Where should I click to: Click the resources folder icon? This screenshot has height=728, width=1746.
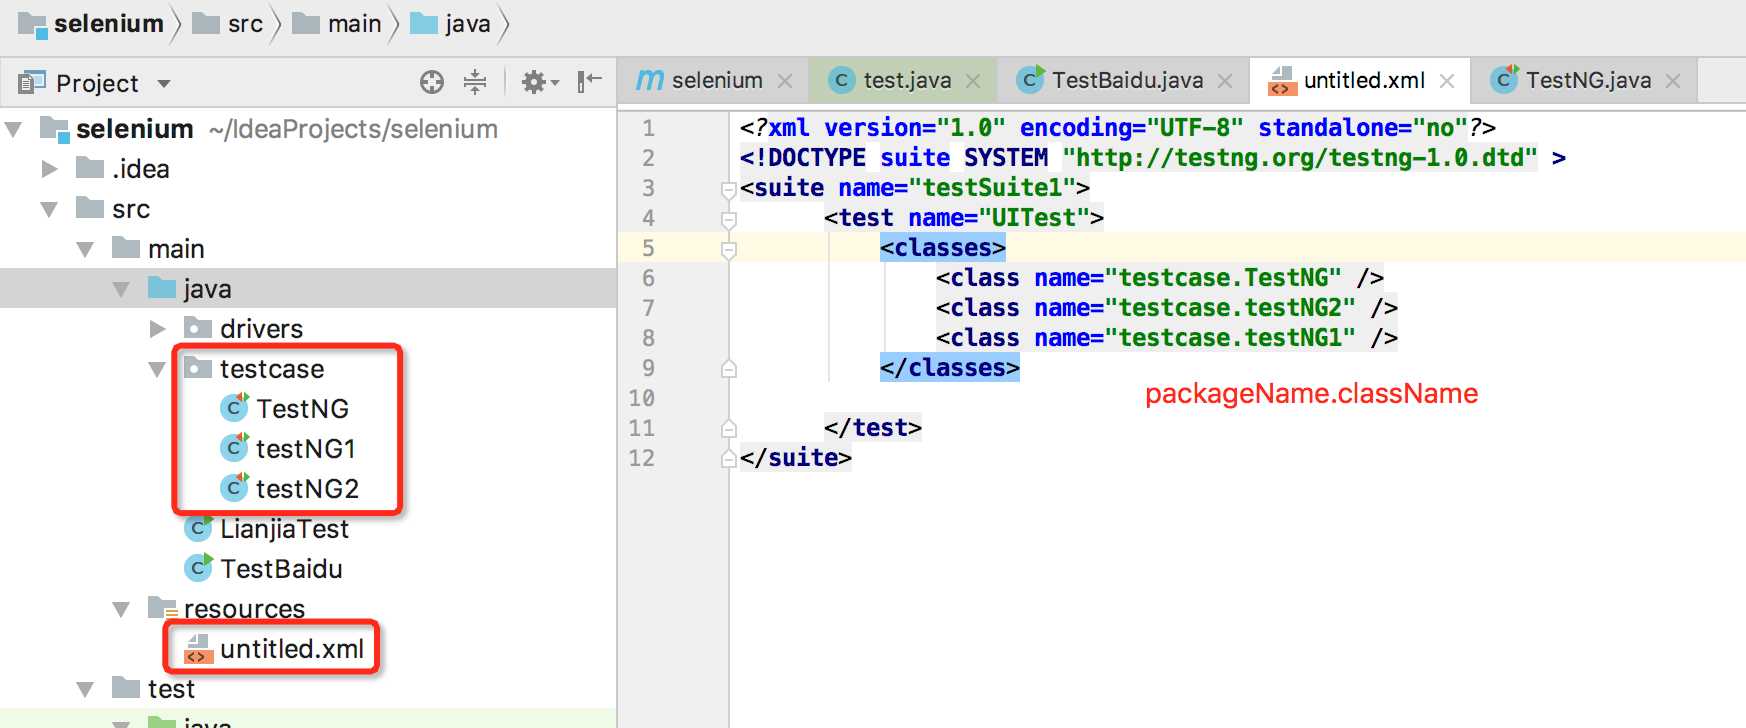click(163, 607)
